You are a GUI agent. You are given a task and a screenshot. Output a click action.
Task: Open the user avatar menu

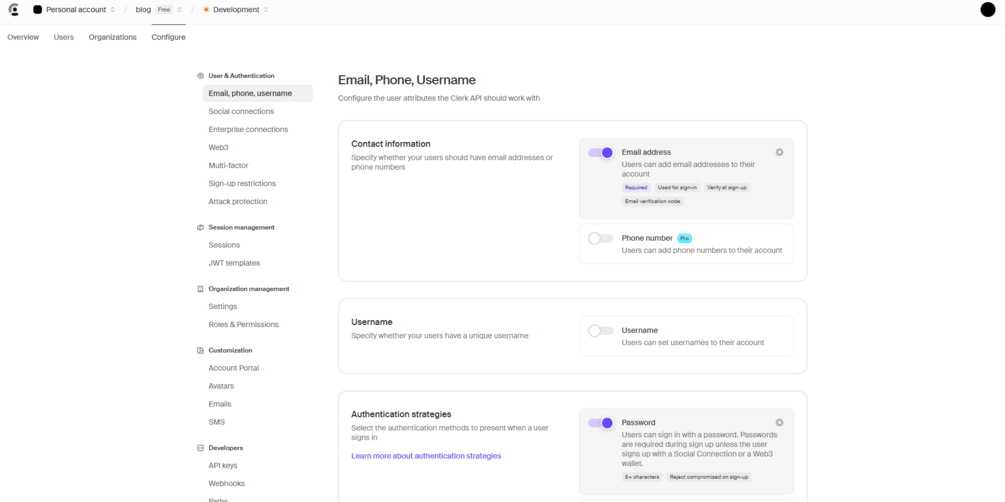[x=987, y=10]
